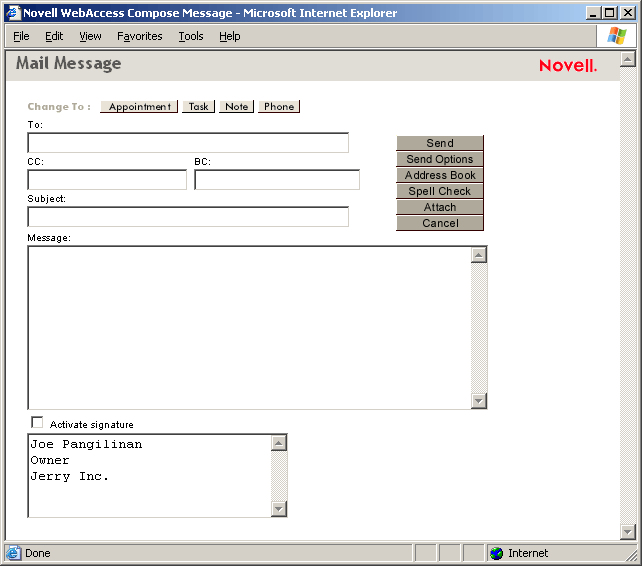
Task: Click the Windows flag throbber icon
Action: pos(617,36)
